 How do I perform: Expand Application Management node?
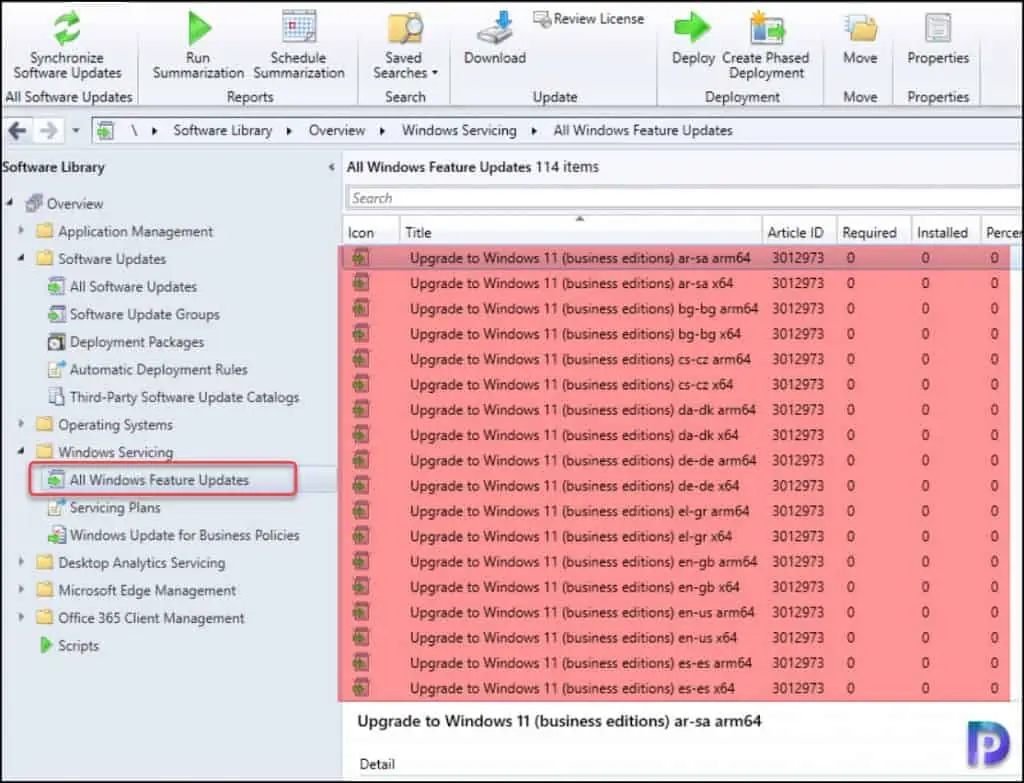(21, 231)
